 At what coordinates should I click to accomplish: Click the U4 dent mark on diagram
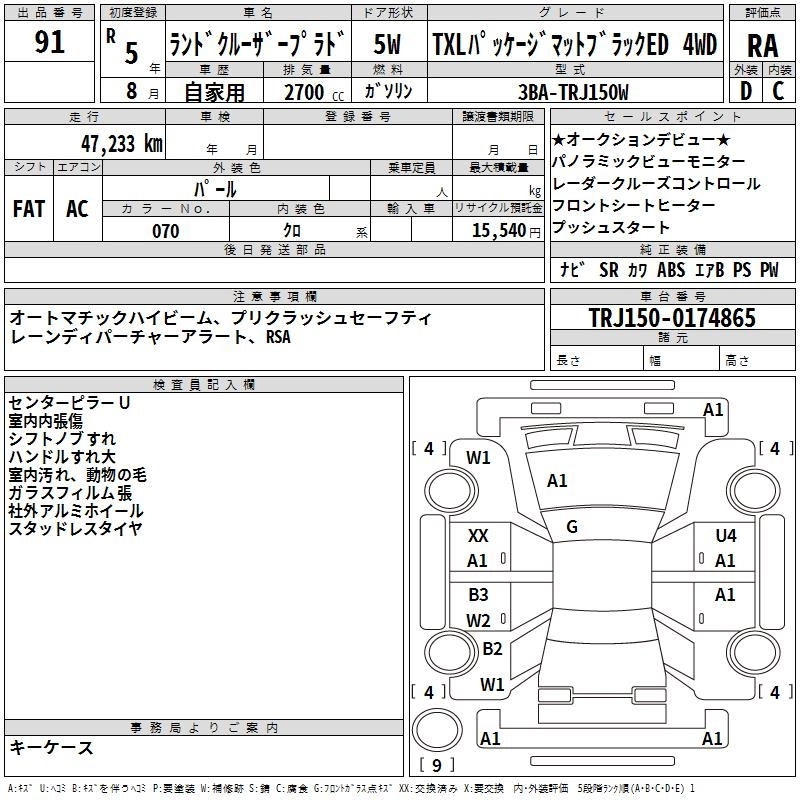[726, 536]
